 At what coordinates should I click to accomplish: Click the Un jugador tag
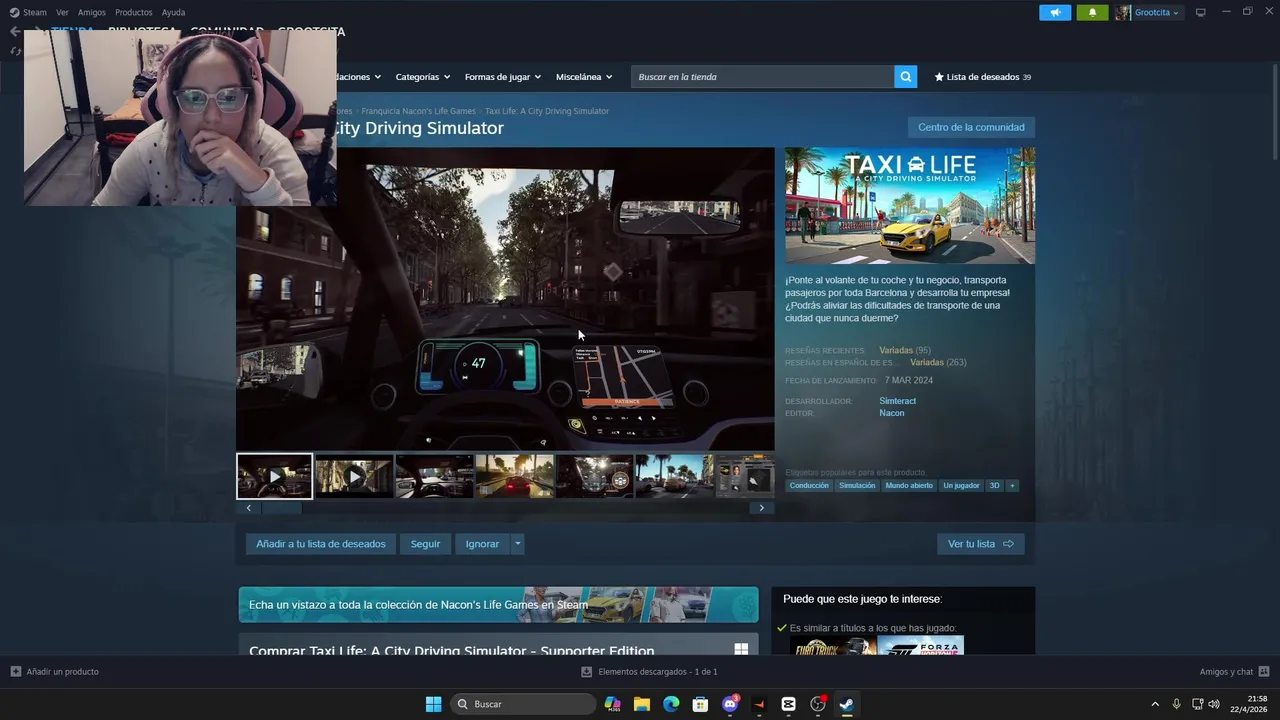click(961, 486)
